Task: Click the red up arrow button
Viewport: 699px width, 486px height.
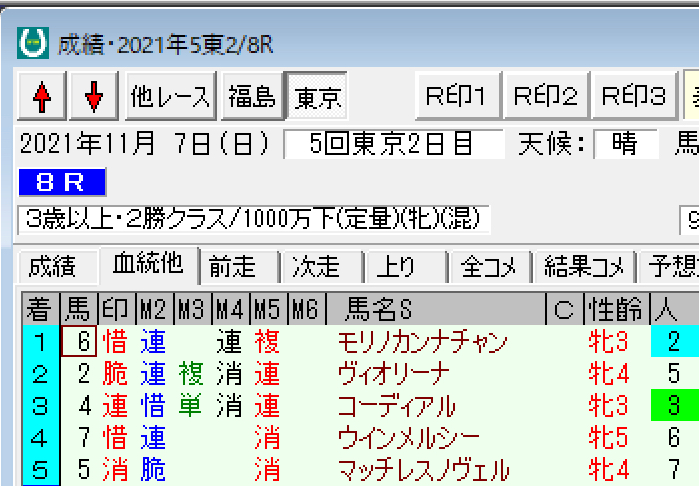Action: point(42,96)
